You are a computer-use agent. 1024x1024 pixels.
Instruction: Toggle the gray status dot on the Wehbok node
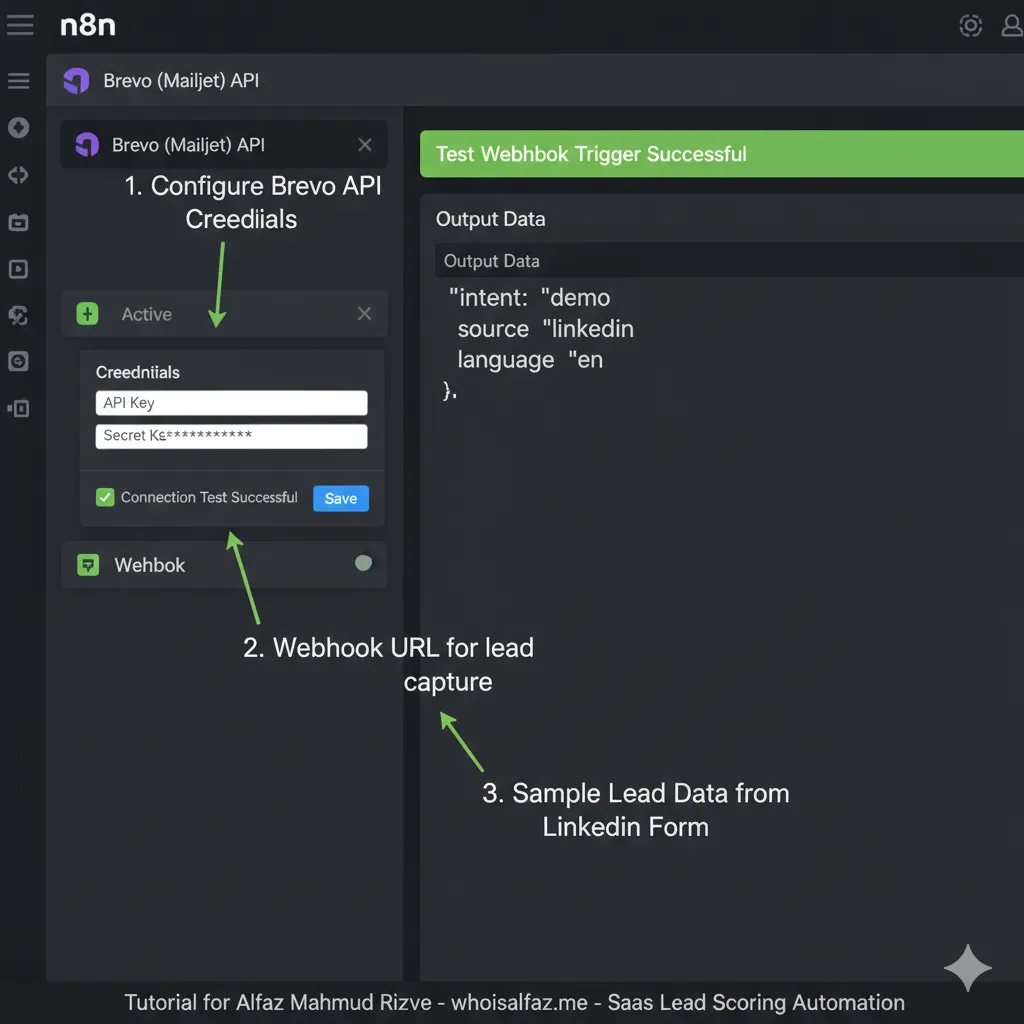point(363,563)
